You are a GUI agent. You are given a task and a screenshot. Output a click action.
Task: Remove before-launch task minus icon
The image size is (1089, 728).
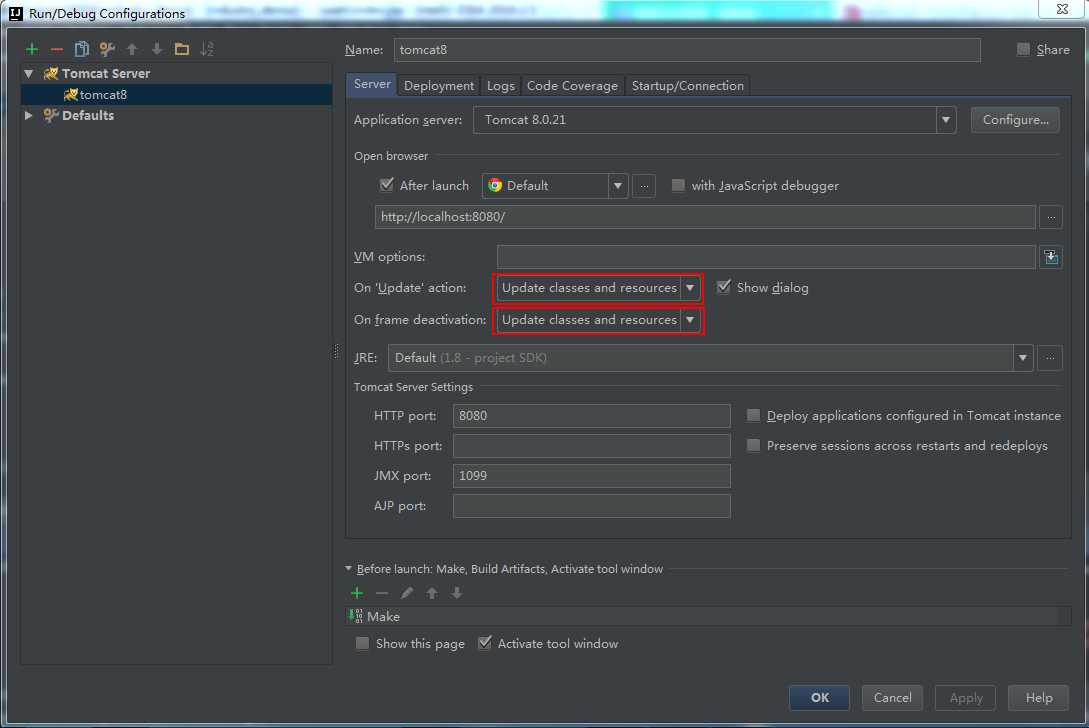pos(382,593)
